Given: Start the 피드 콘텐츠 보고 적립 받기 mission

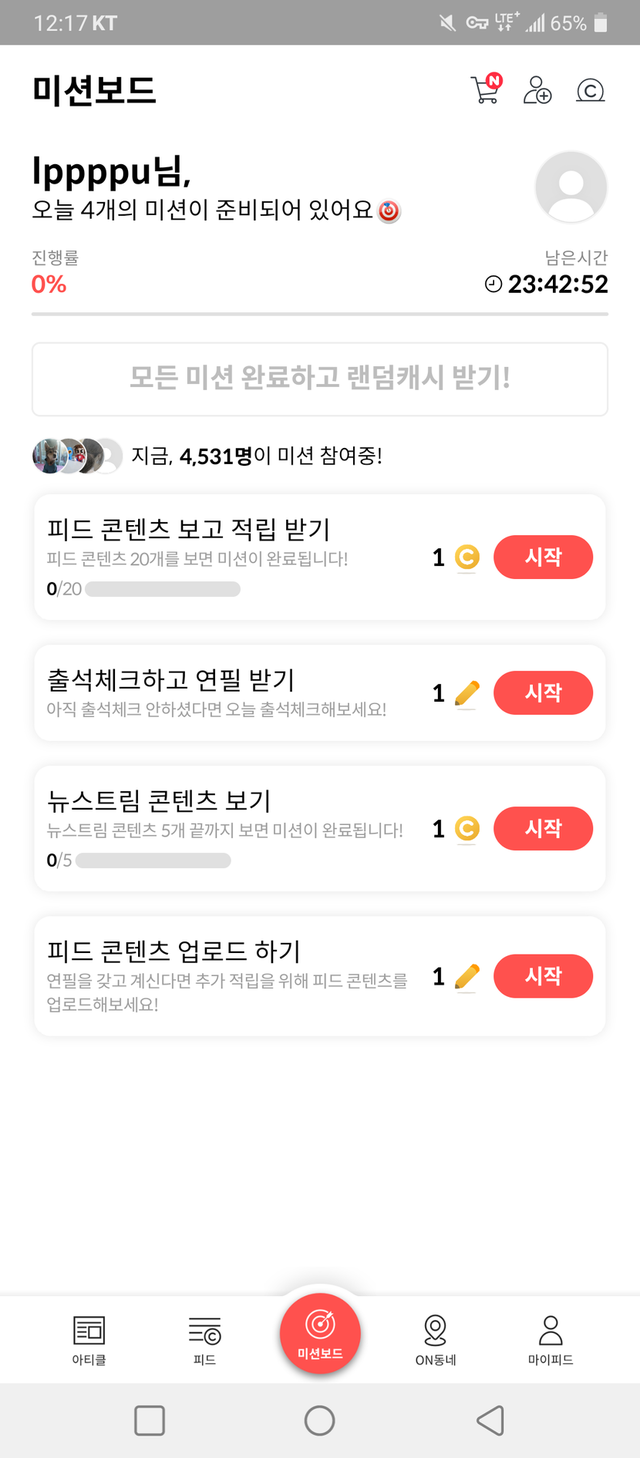Looking at the screenshot, I should pos(543,557).
